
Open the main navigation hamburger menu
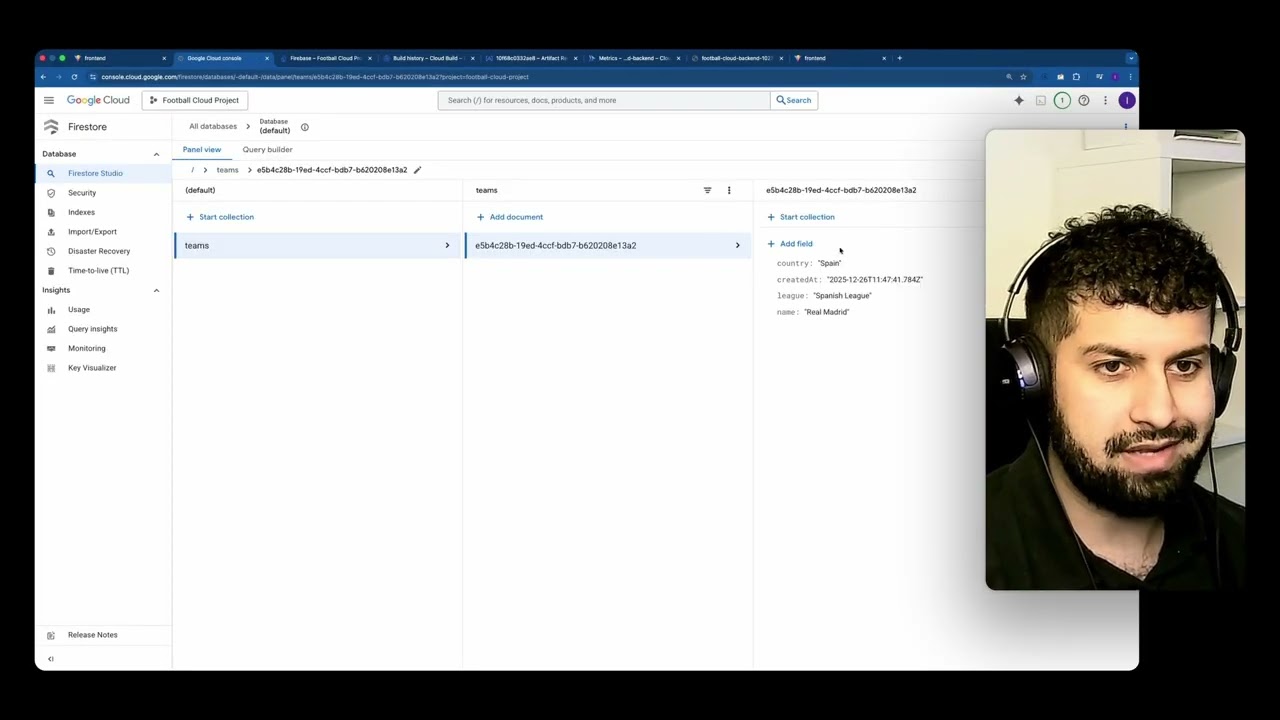(48, 100)
